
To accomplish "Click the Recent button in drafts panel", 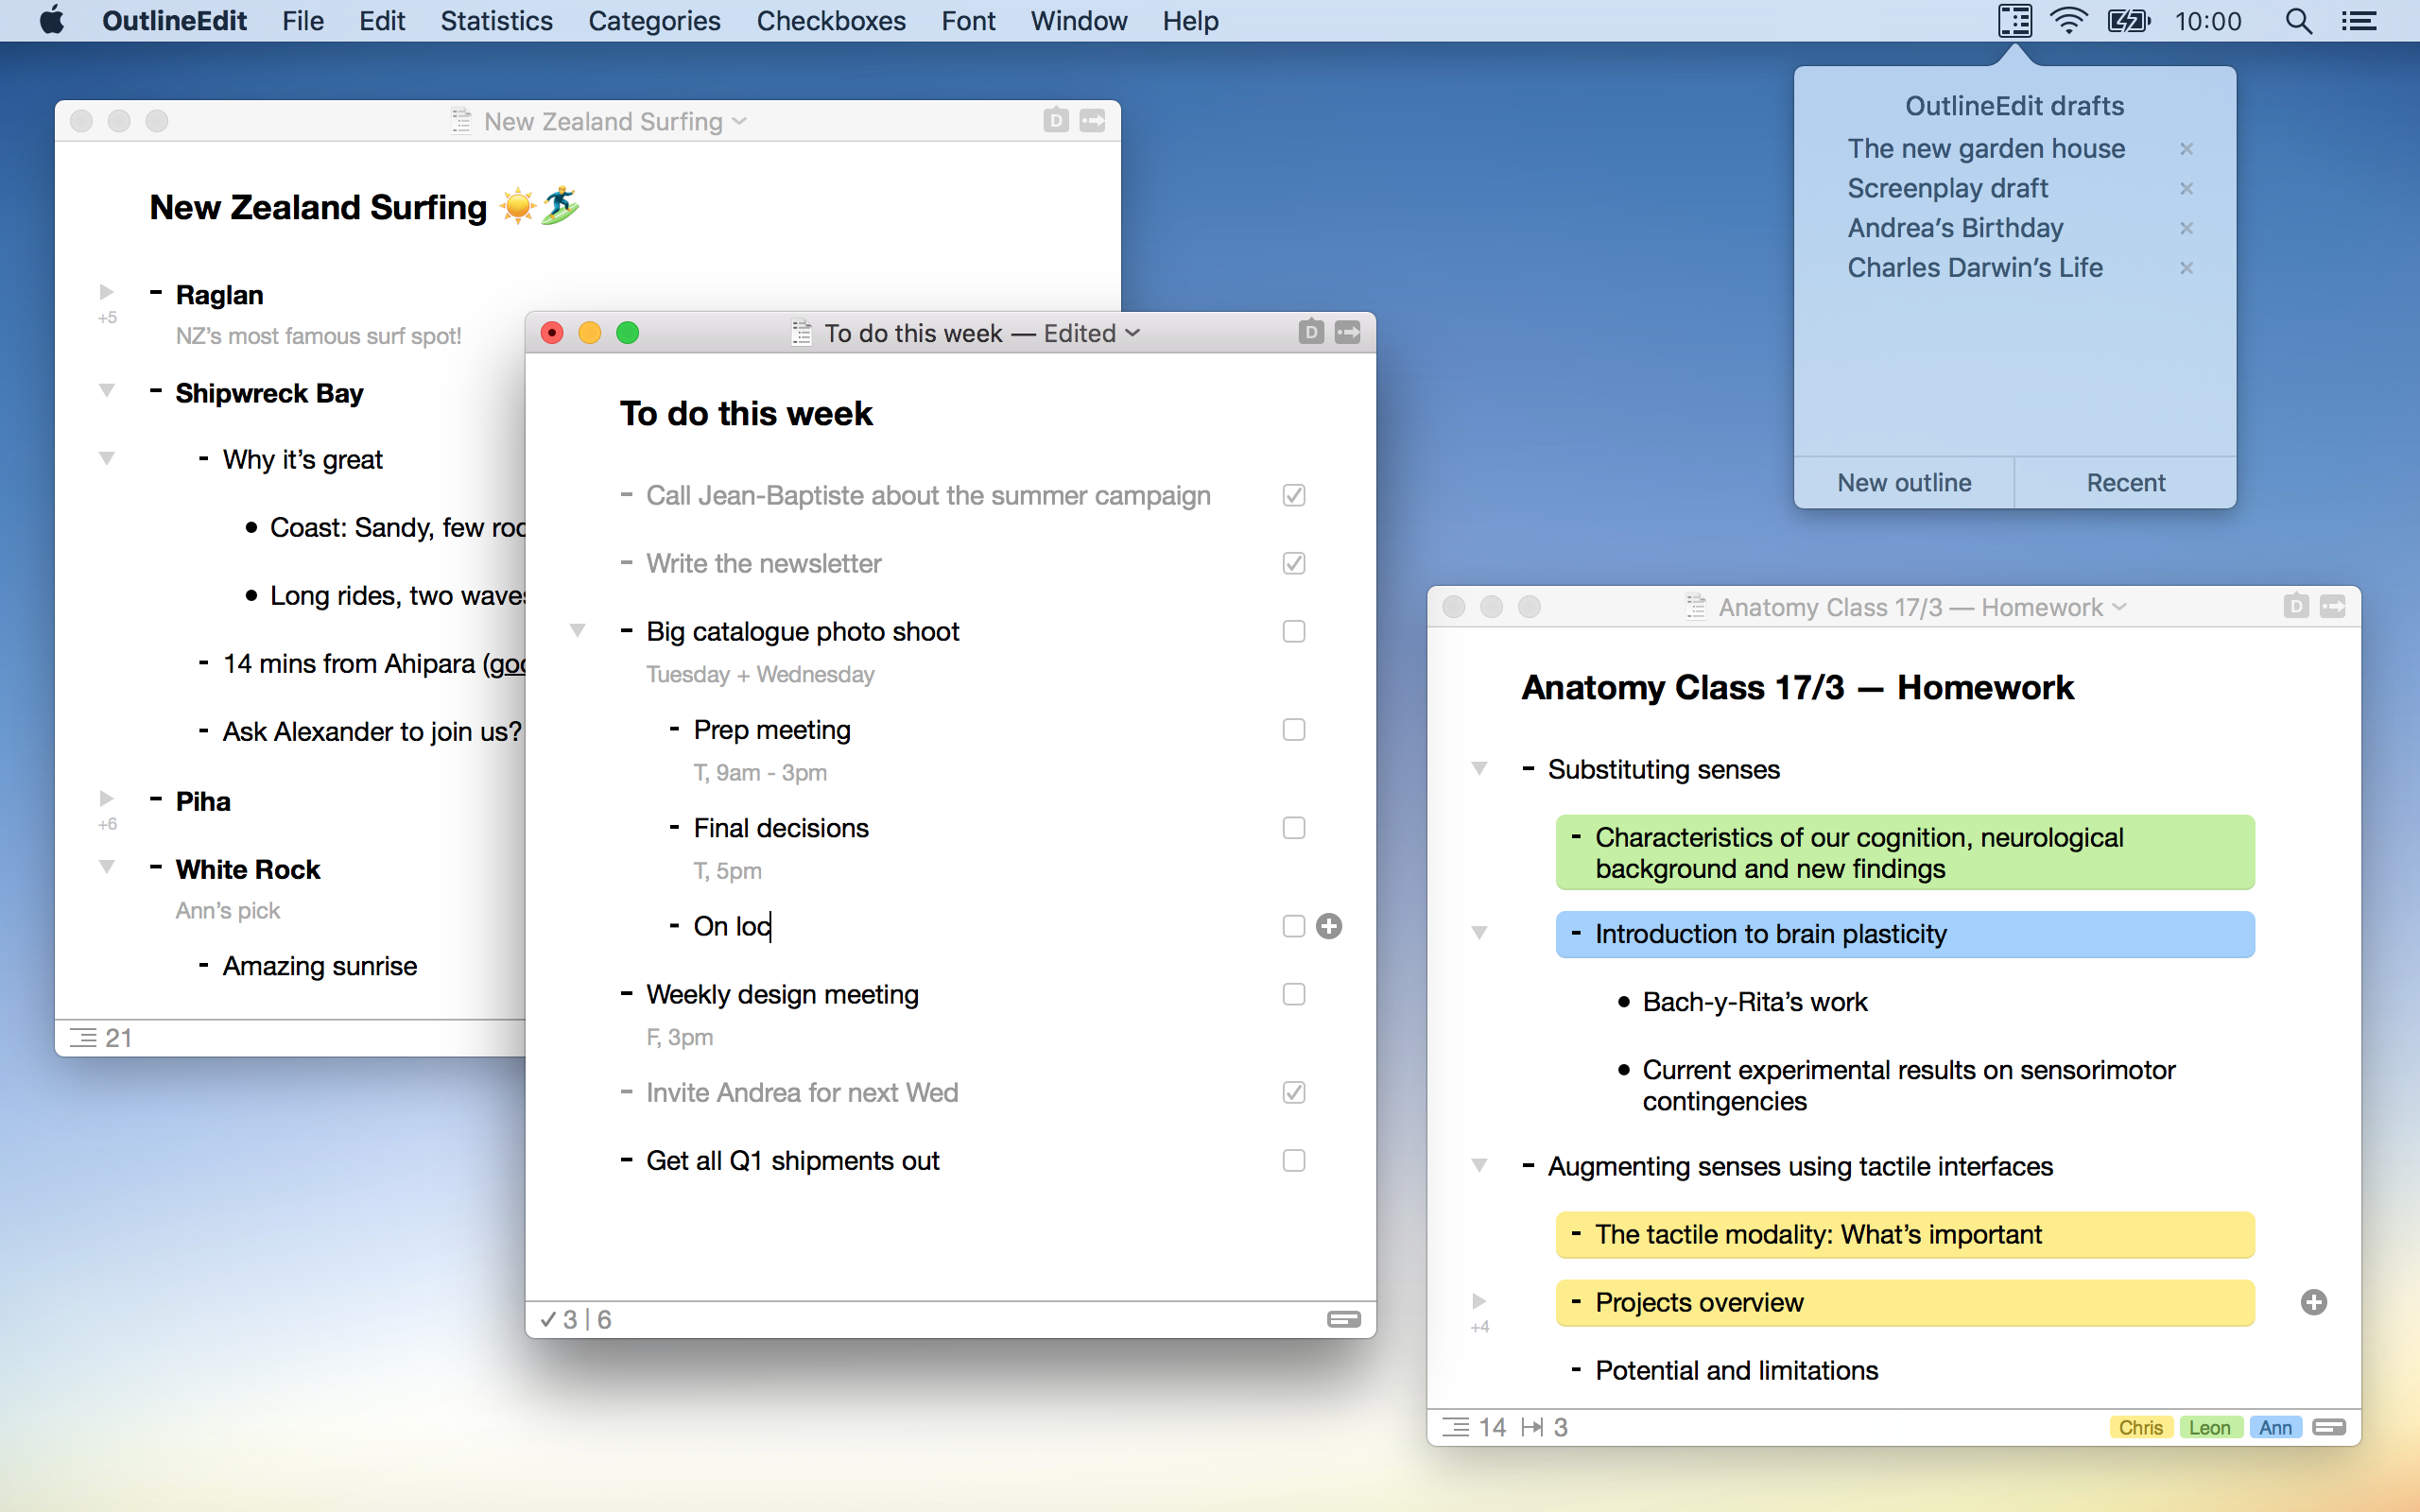I will (x=2125, y=482).
